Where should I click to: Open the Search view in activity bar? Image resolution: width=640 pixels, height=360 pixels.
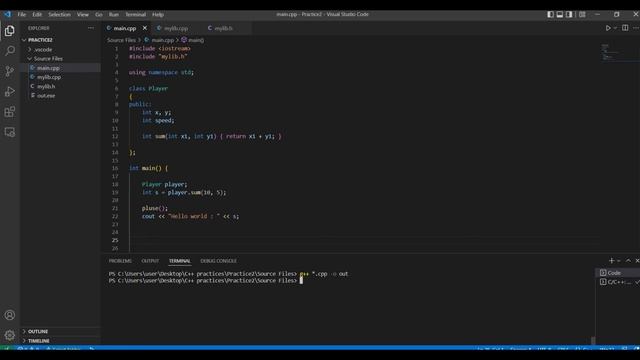9,51
